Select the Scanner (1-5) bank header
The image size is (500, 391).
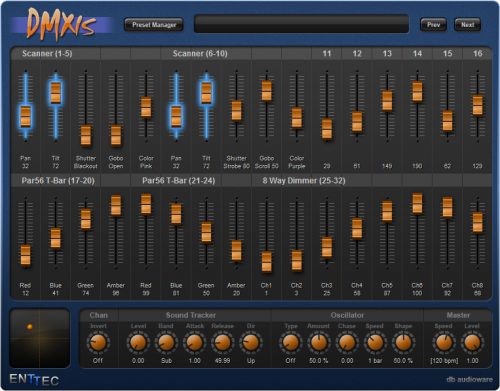pos(47,53)
